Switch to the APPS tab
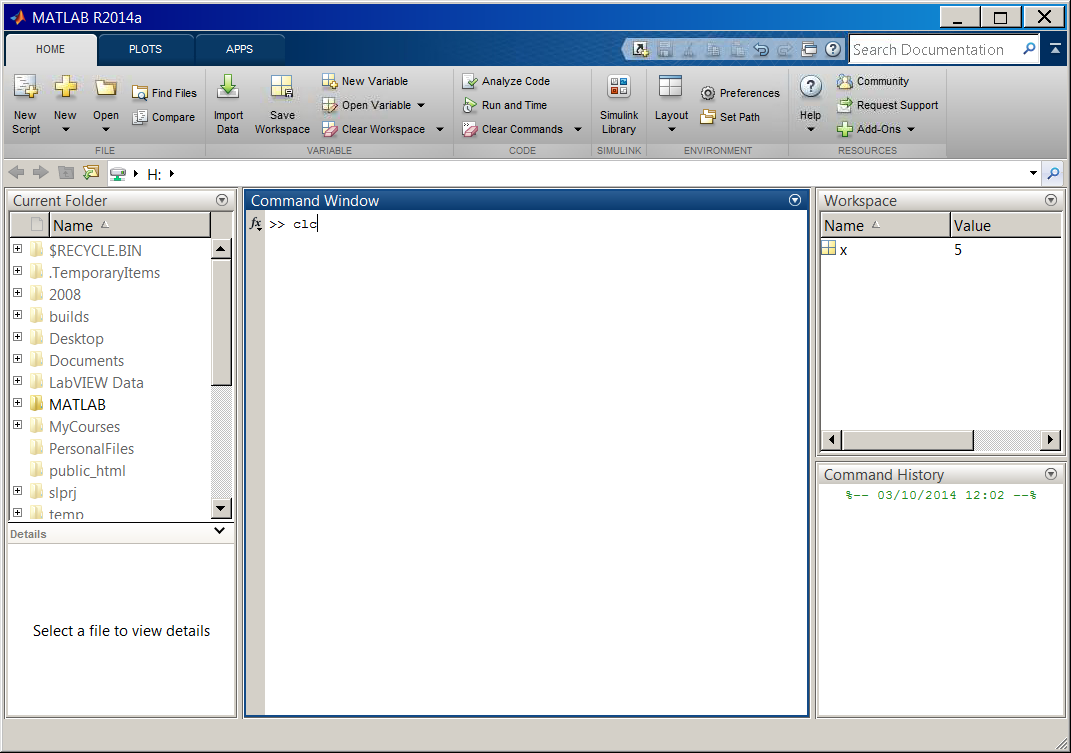Screen dimensions: 1071x753 click(240, 49)
